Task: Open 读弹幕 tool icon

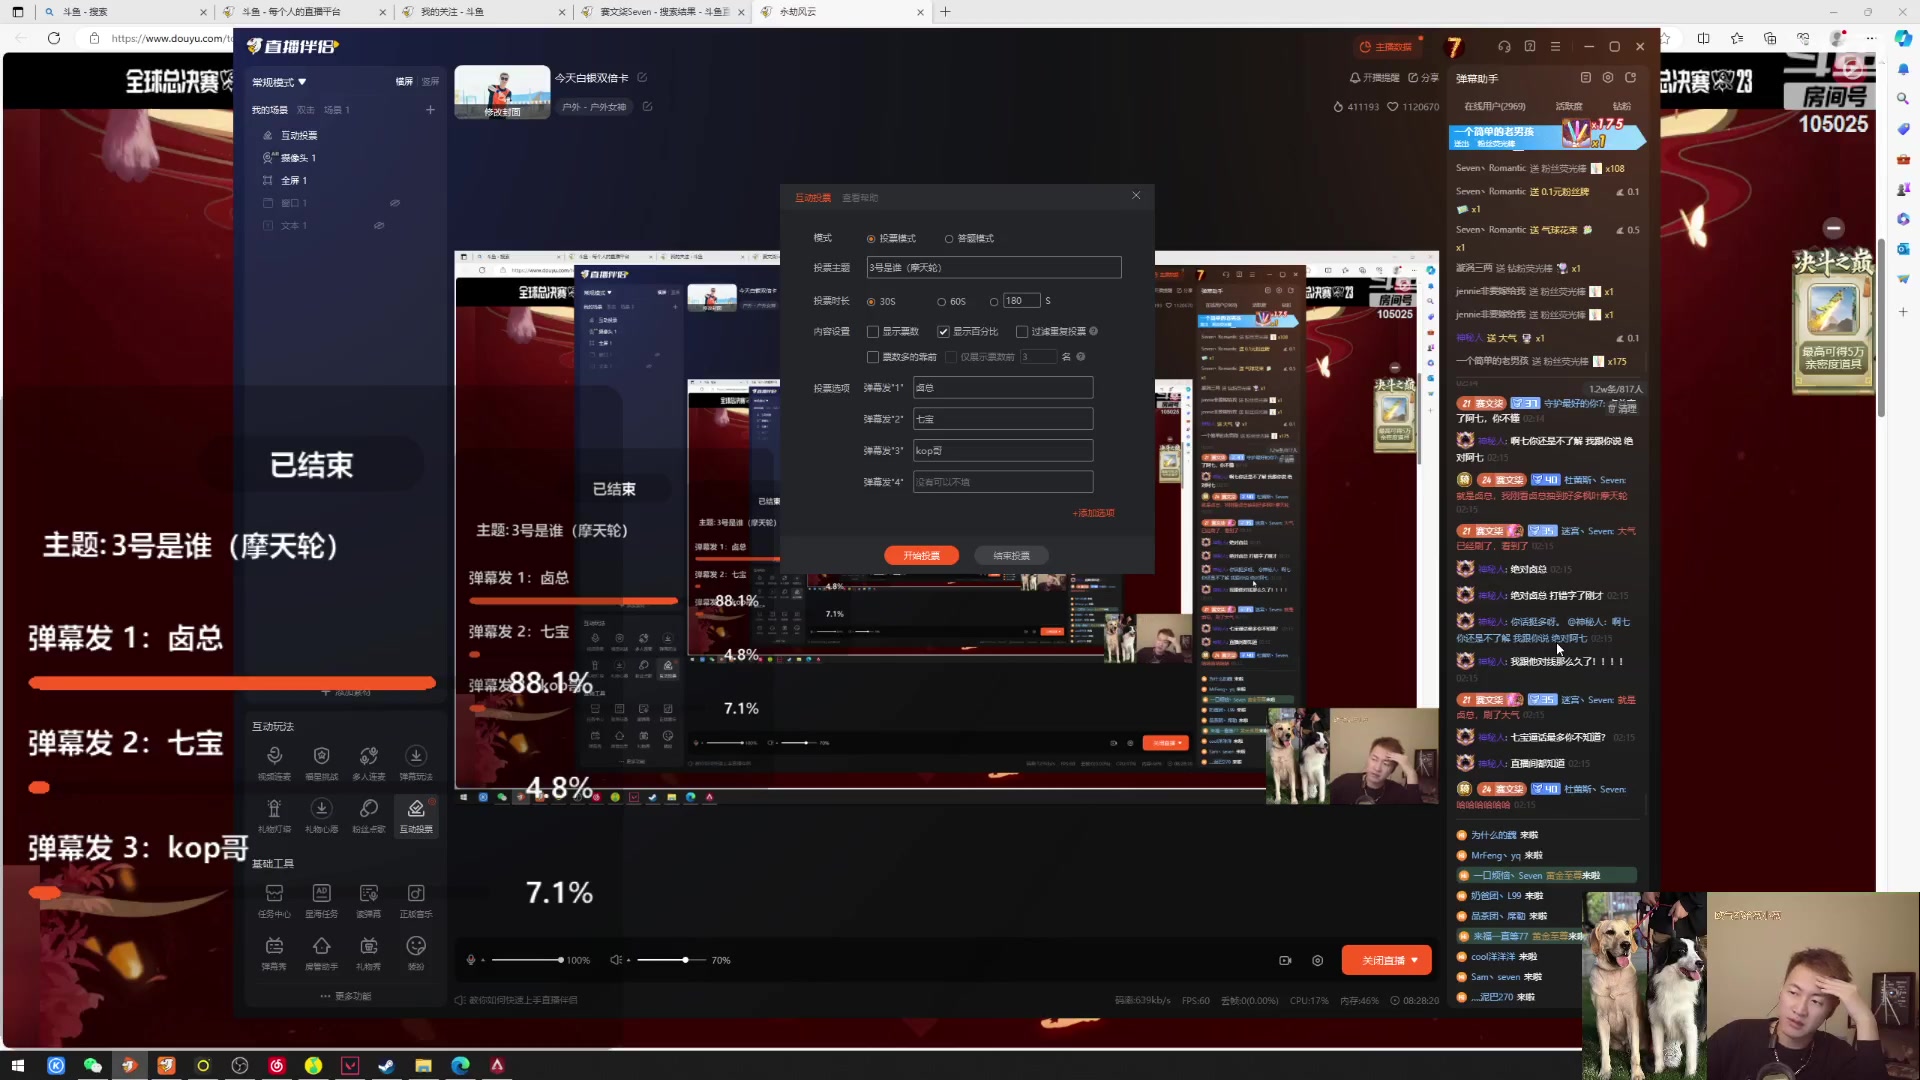Action: 369,900
